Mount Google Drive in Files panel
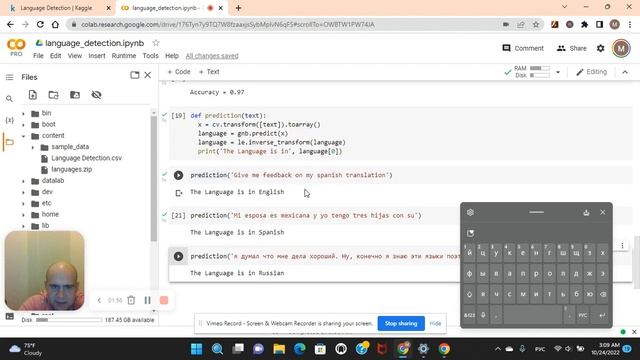640x360 pixels. tap(75, 95)
